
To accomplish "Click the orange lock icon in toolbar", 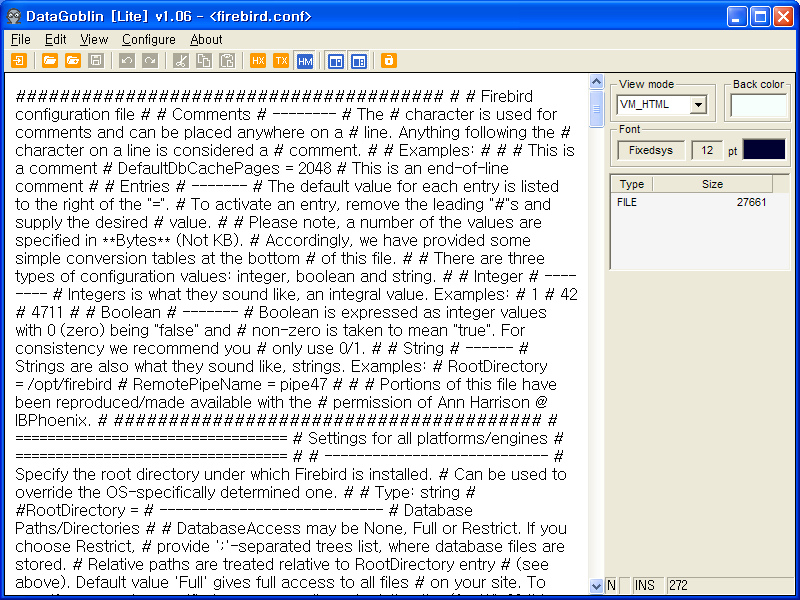I will (388, 61).
